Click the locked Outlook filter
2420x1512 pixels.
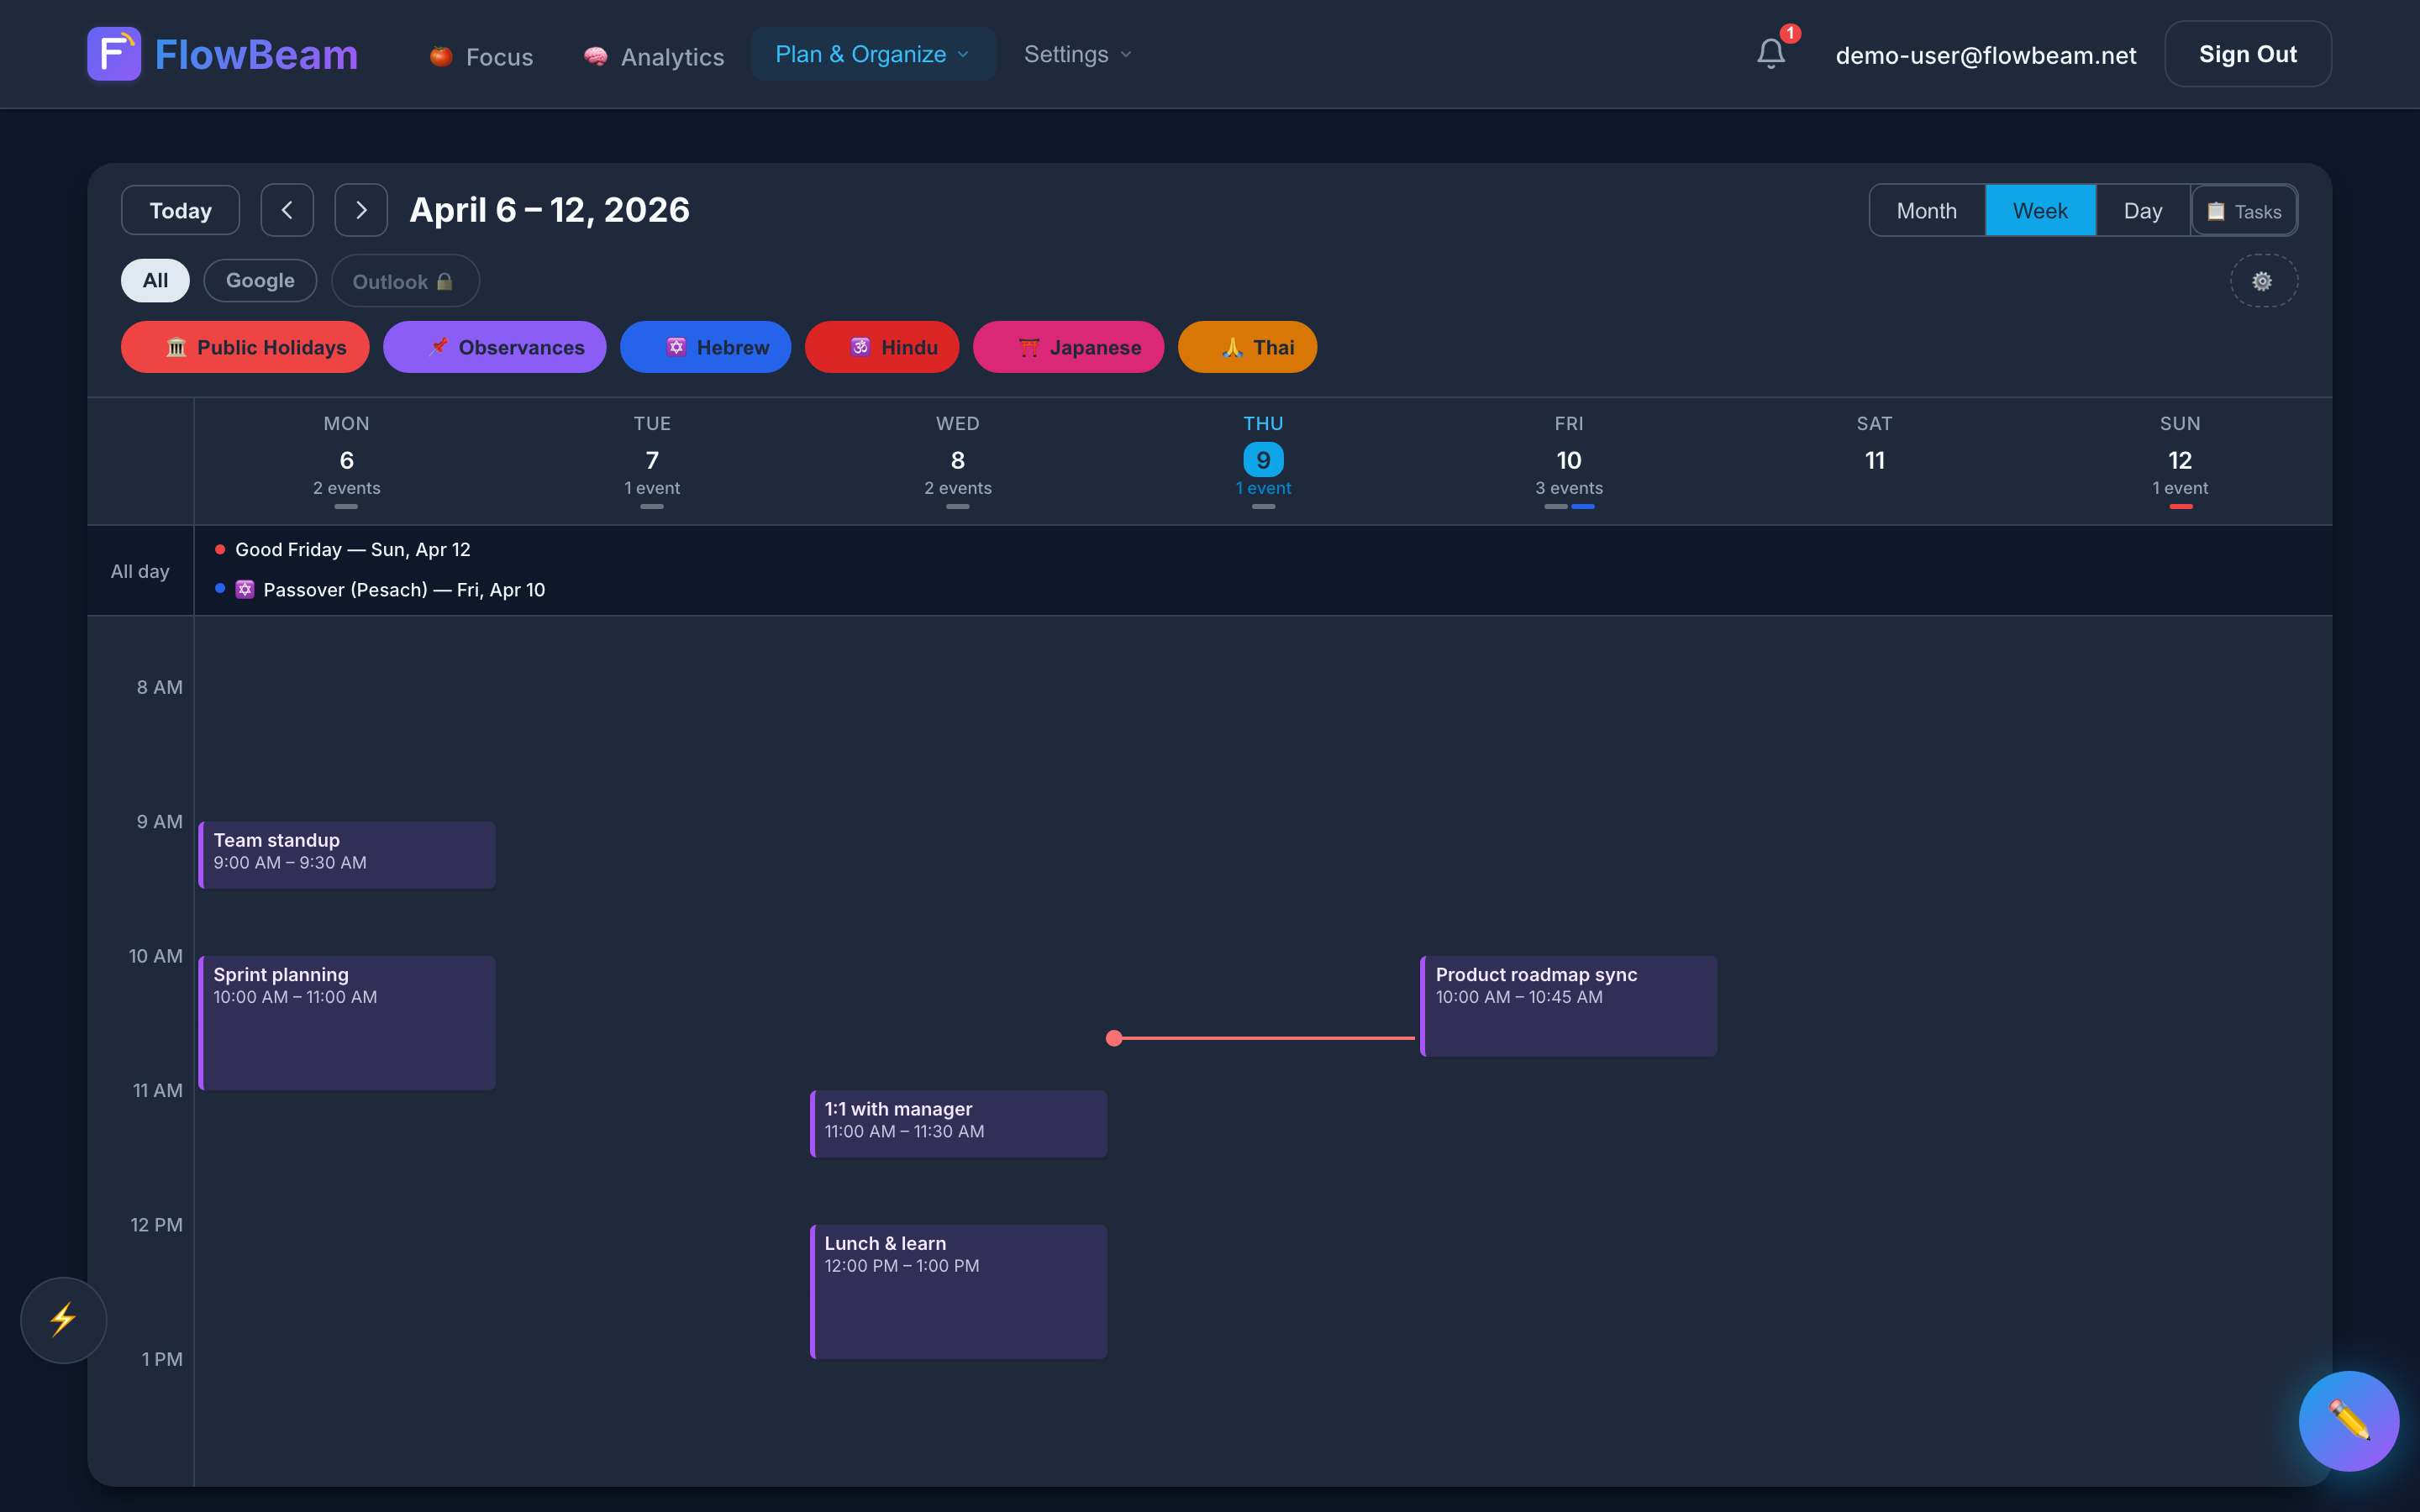(x=404, y=281)
